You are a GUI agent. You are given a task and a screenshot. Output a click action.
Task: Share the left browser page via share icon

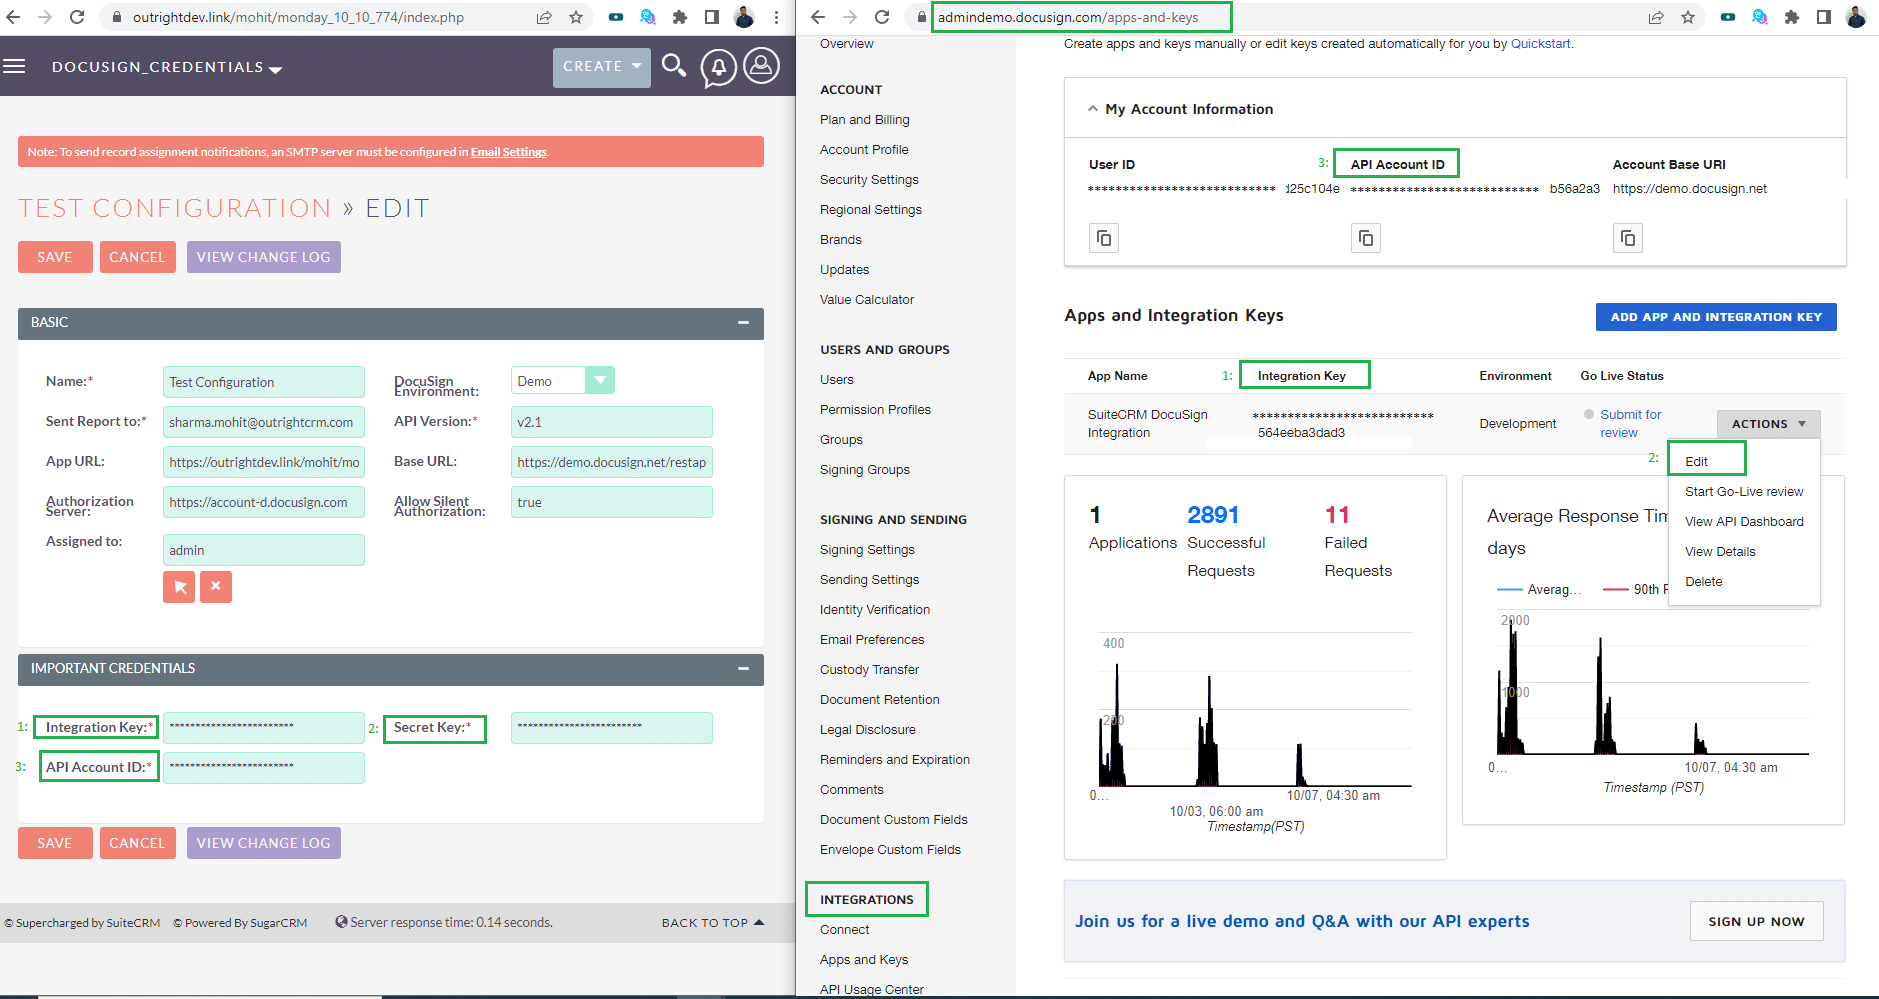coord(544,17)
